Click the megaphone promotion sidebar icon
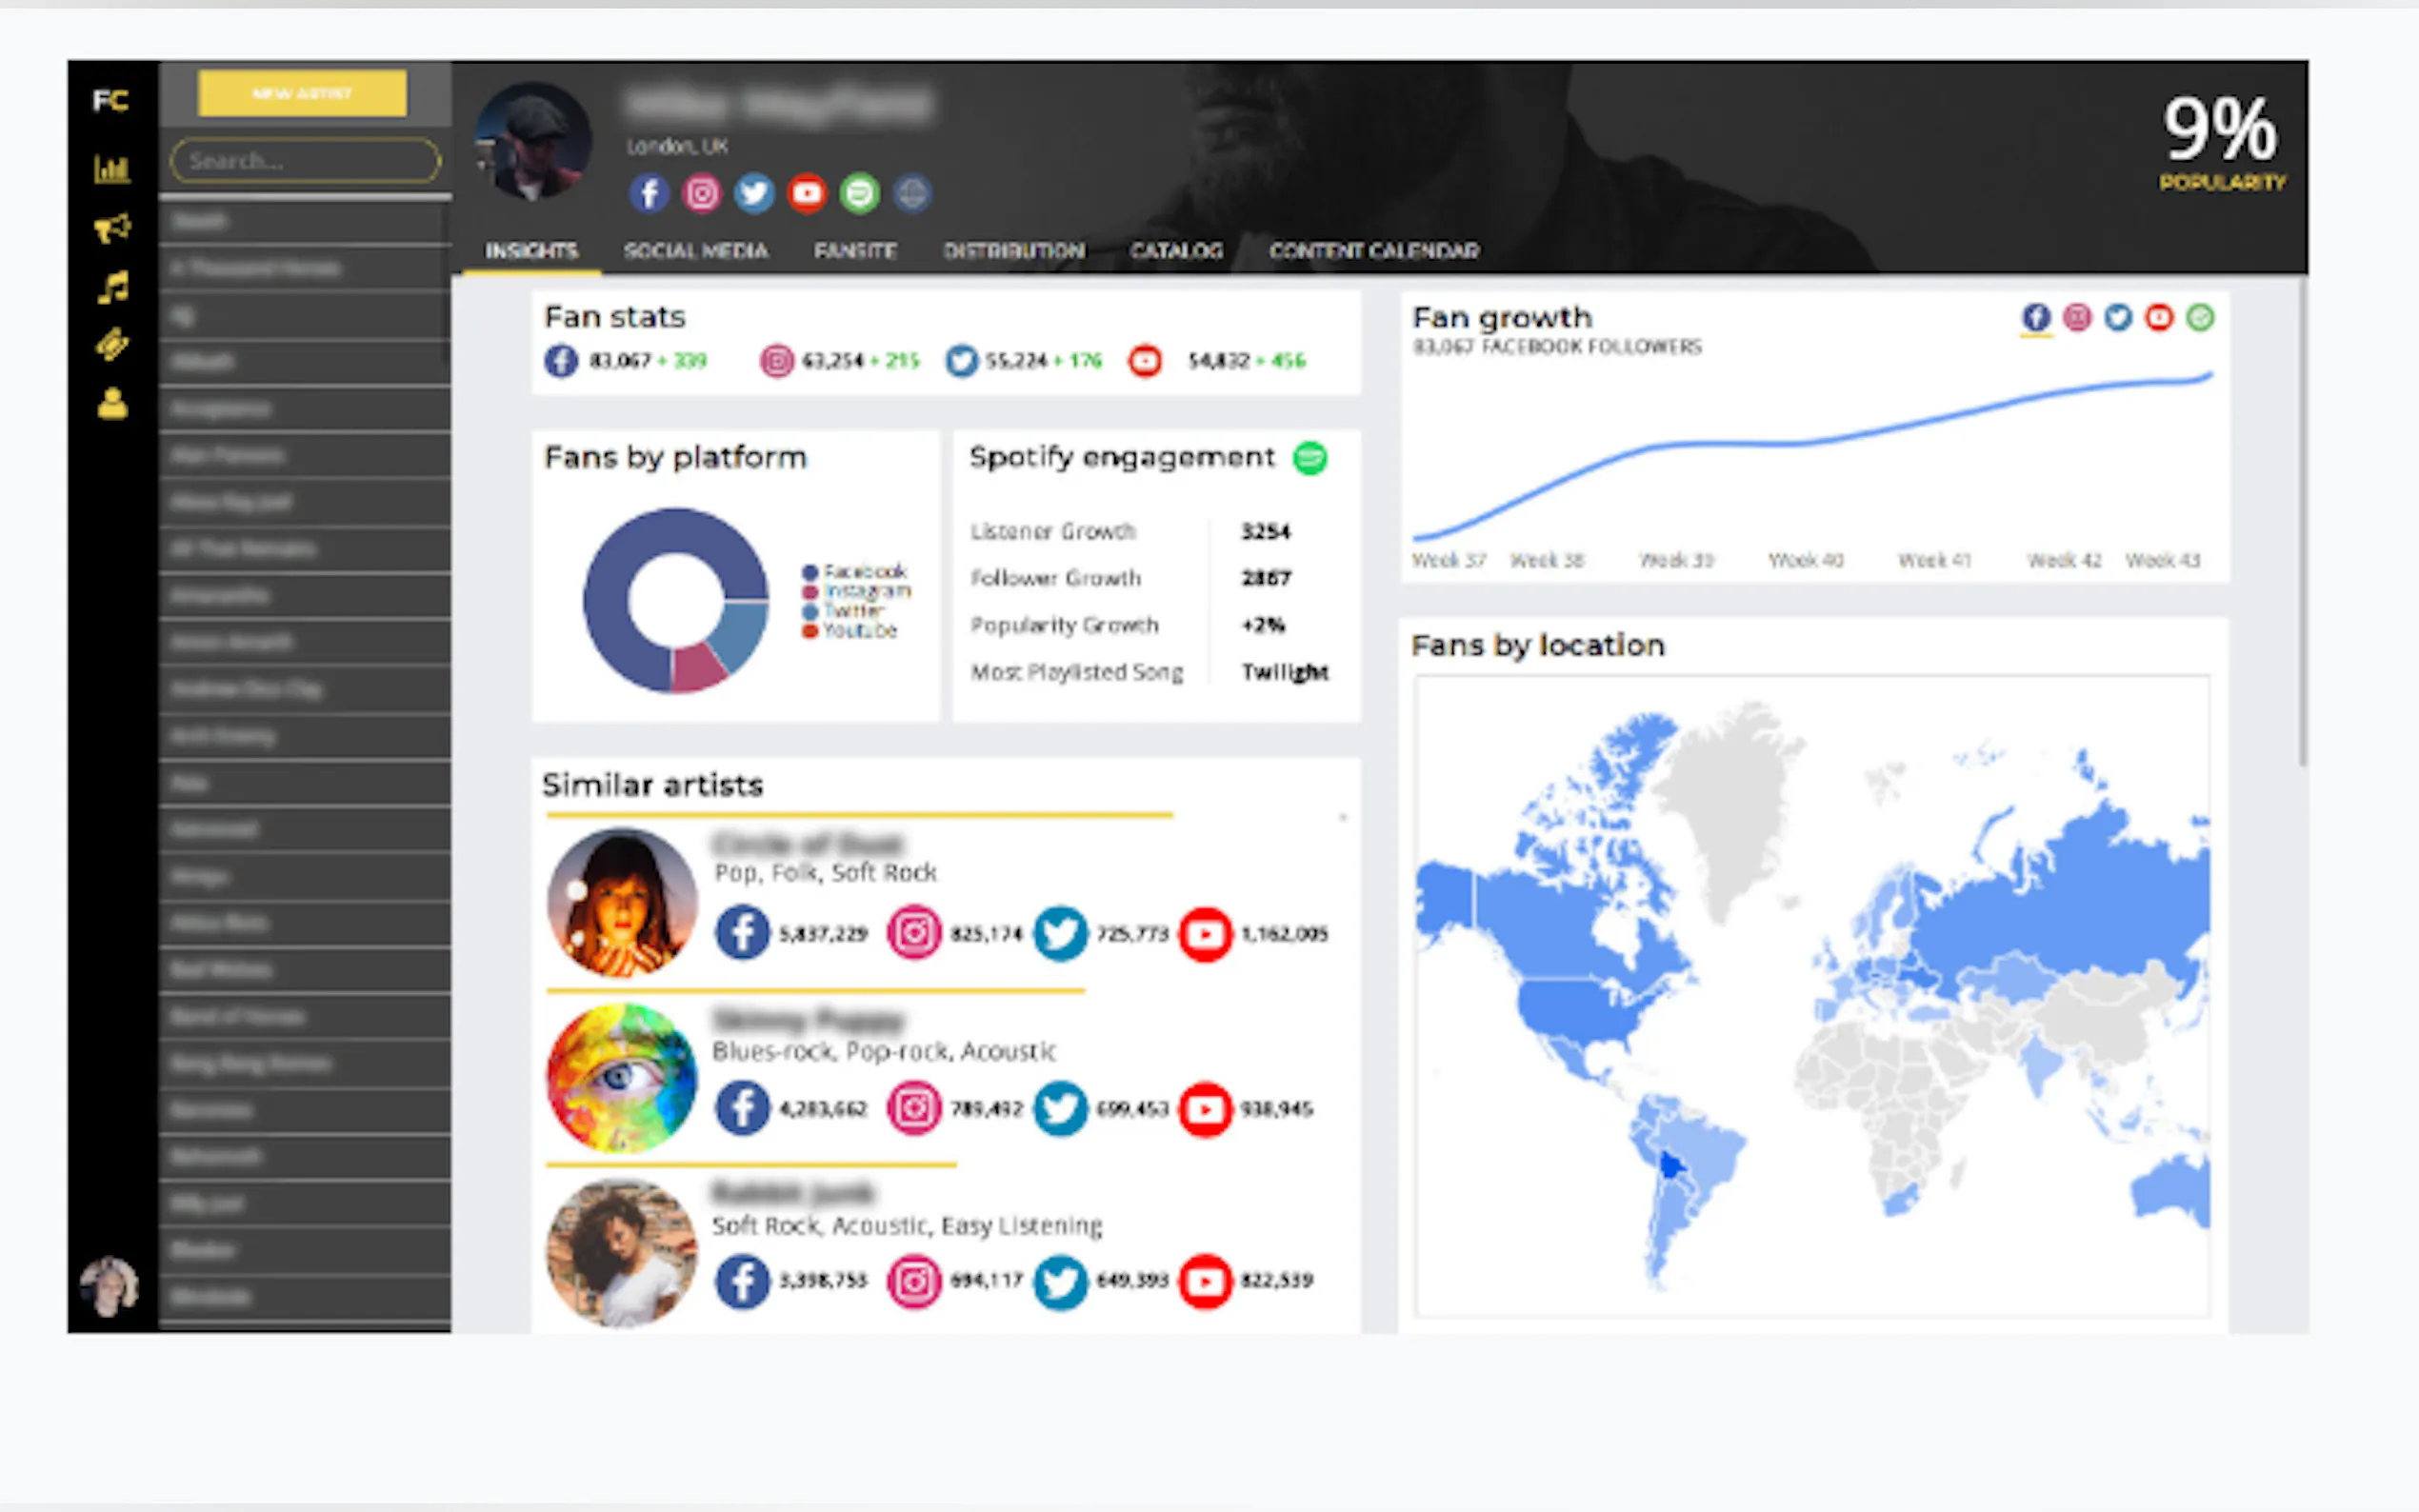Screen dimensions: 2419x1512 (111, 228)
